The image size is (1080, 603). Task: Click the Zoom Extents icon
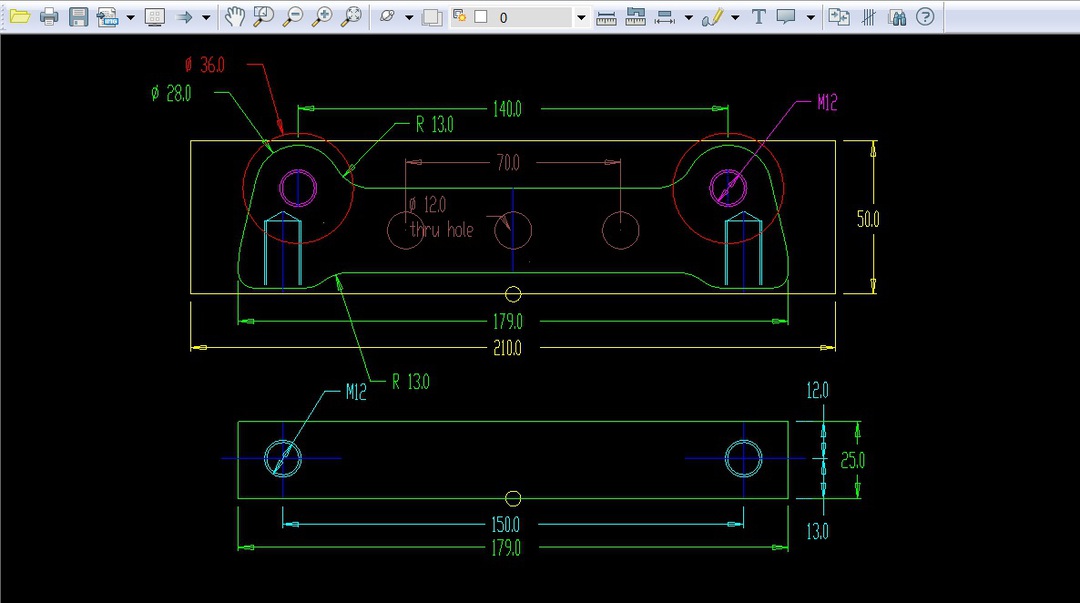(352, 17)
